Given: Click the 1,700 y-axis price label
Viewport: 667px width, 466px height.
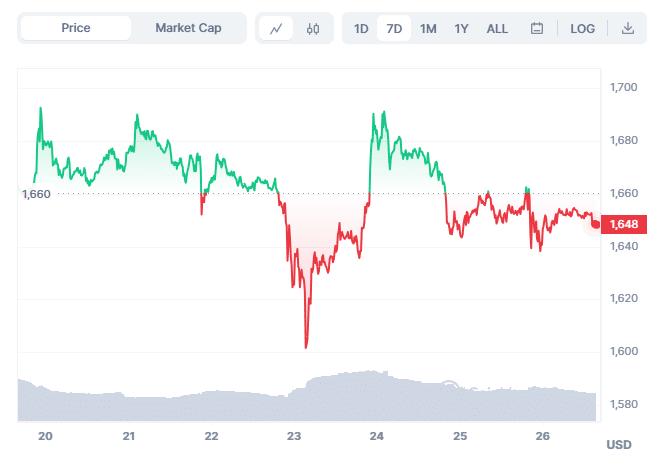Looking at the screenshot, I should click(x=623, y=88).
